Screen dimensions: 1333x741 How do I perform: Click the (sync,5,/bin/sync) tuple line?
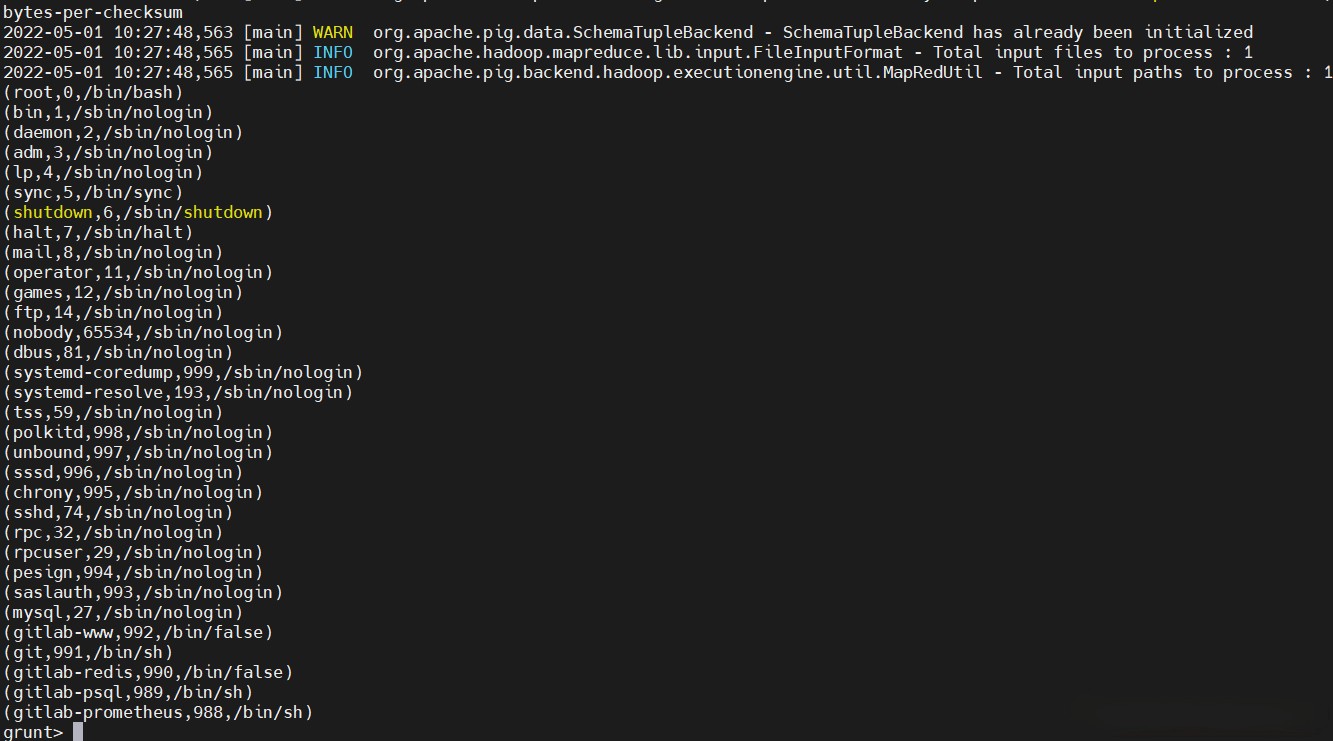[93, 192]
